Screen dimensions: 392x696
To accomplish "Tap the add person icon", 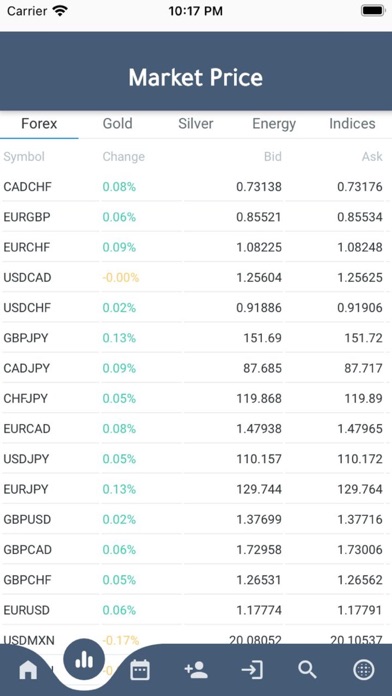I will [196, 669].
